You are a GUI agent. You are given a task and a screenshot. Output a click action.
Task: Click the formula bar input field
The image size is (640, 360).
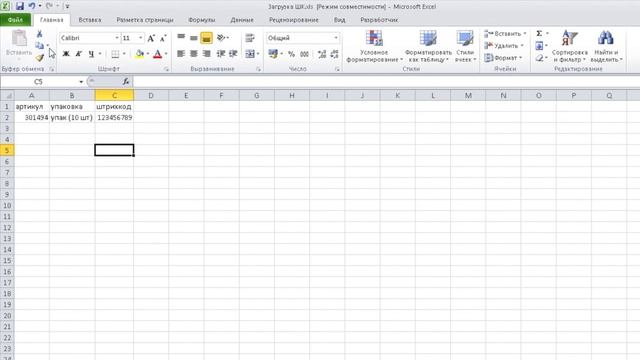(x=386, y=82)
